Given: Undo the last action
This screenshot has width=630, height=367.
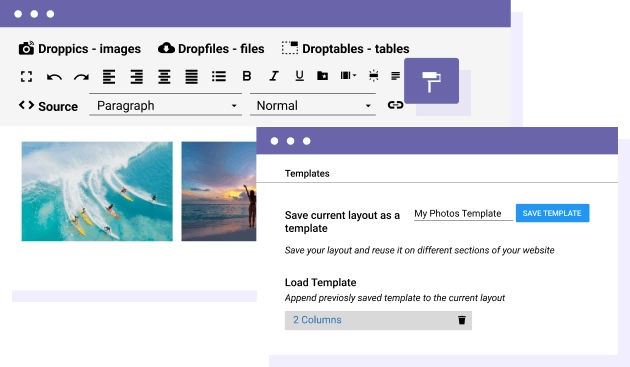Looking at the screenshot, I should click(x=54, y=77).
